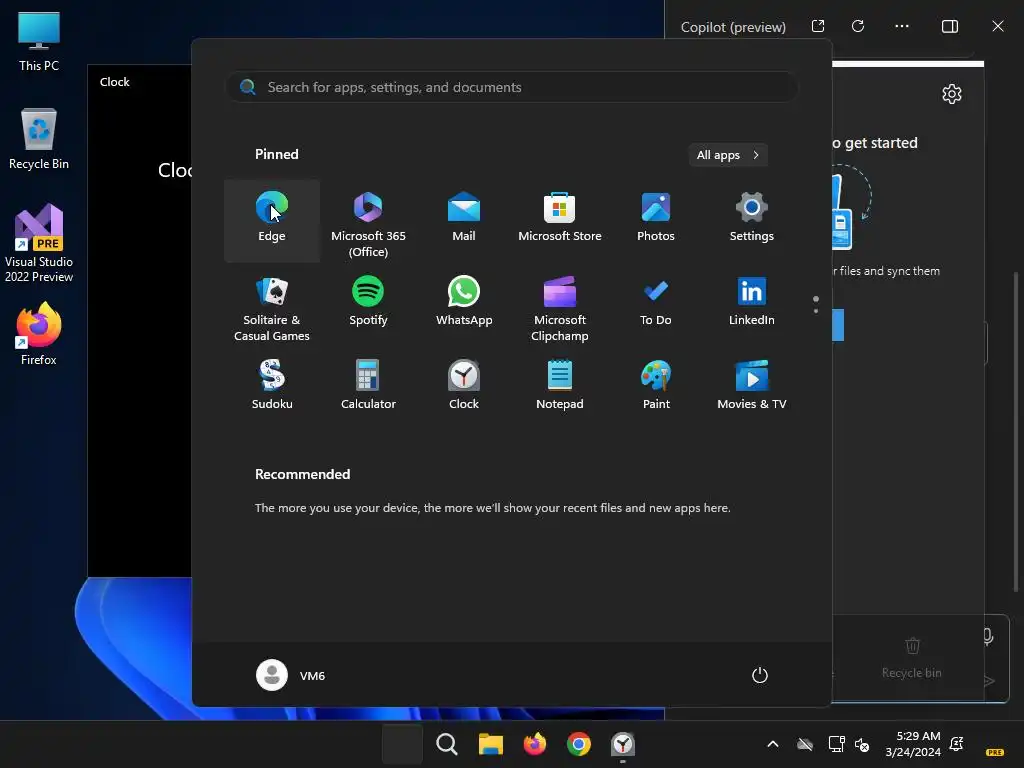
Task: Open Copilot in a new window
Action: pos(818,26)
